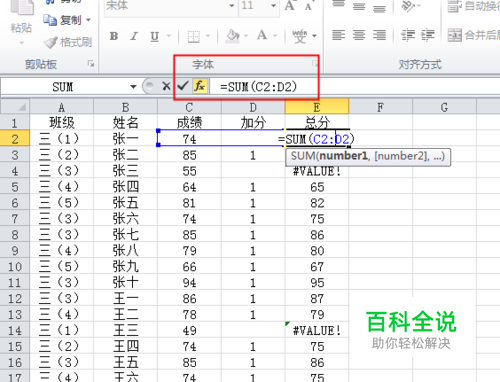Open the Copy (复制) dropdown arrow
Image resolution: width=500 pixels, height=382 pixels.
(x=88, y=20)
